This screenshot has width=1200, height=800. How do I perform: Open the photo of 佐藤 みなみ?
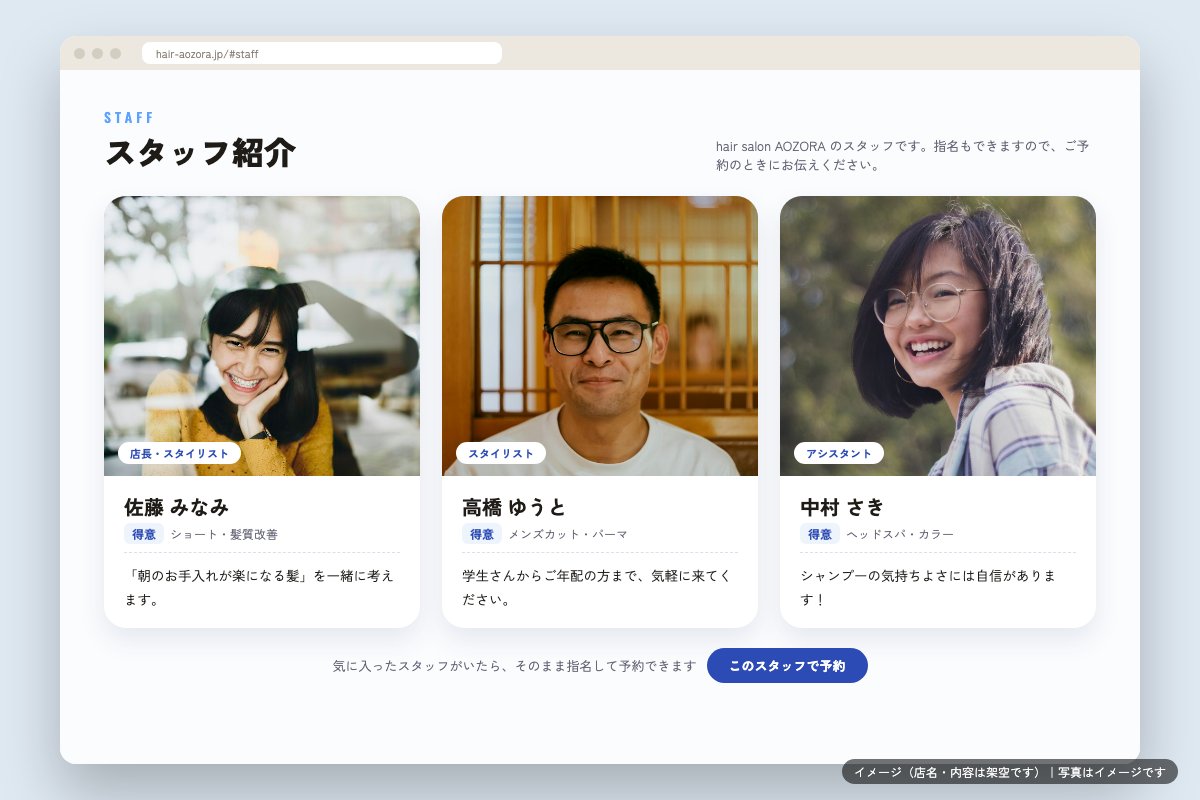(x=262, y=336)
